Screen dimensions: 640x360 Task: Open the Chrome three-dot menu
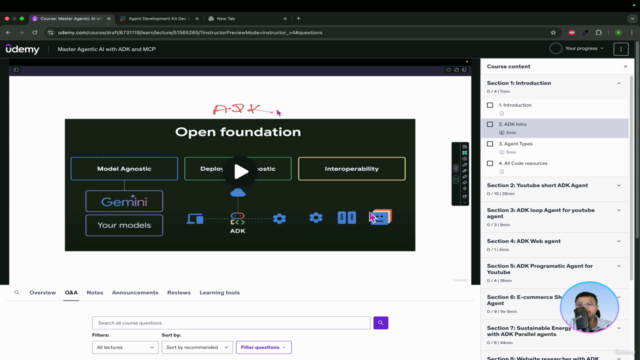click(632, 33)
